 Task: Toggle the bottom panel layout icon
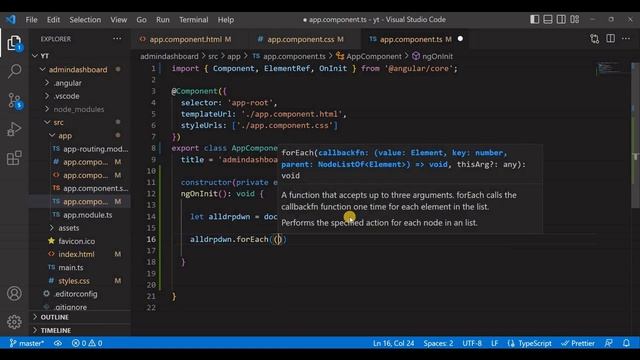point(548,19)
